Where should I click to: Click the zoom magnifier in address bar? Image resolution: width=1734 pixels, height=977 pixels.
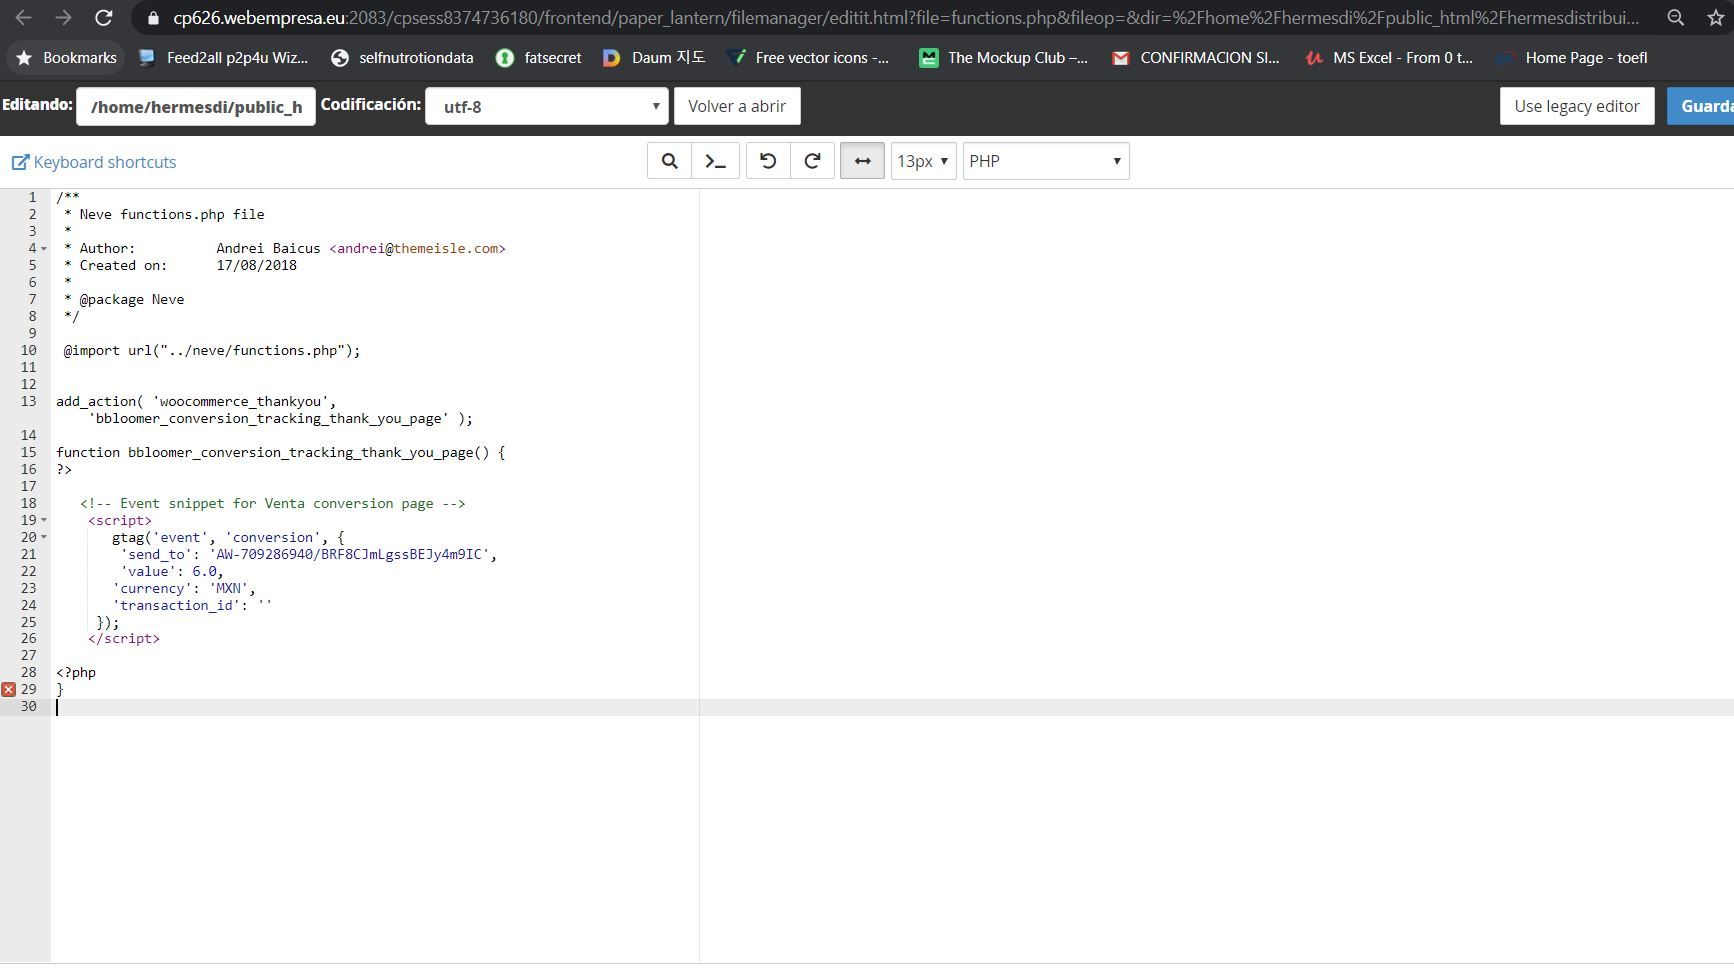point(1675,18)
